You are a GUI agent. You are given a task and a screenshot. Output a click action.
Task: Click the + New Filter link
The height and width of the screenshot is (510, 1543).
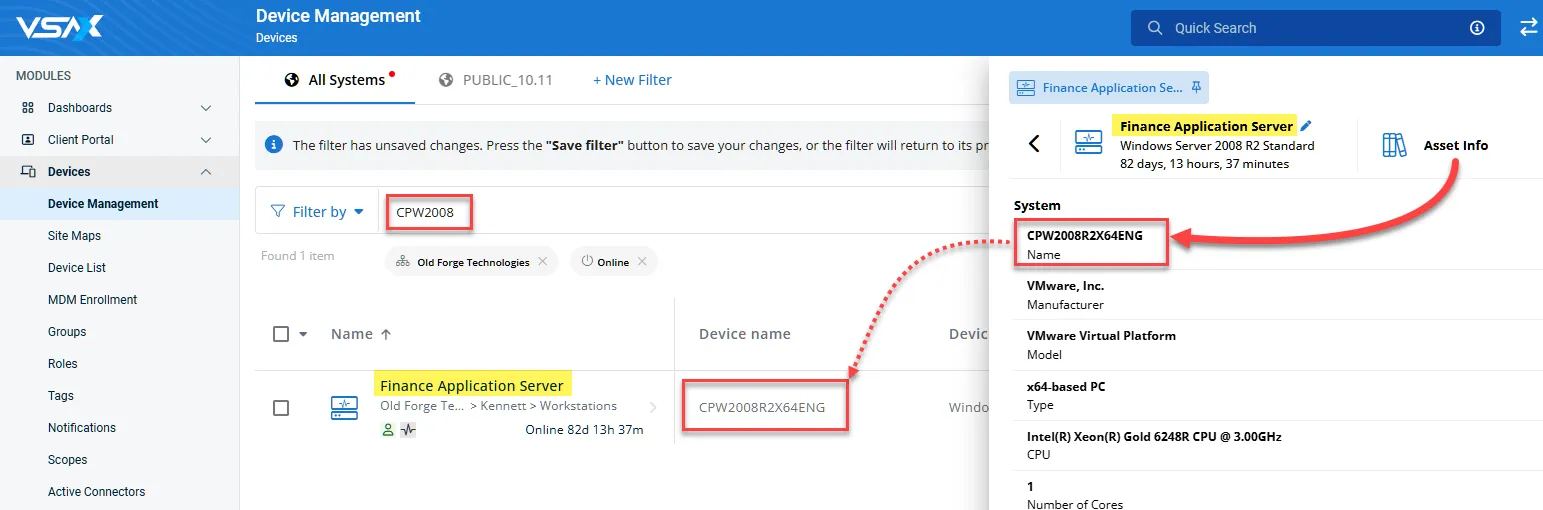coord(632,80)
